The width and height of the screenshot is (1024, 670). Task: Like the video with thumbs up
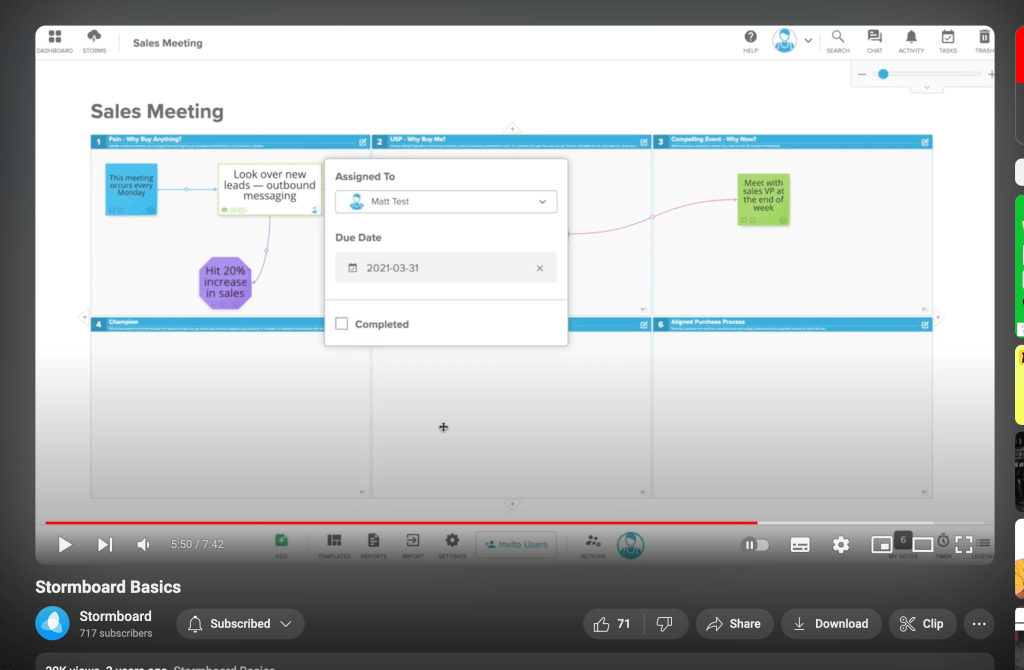(x=613, y=624)
